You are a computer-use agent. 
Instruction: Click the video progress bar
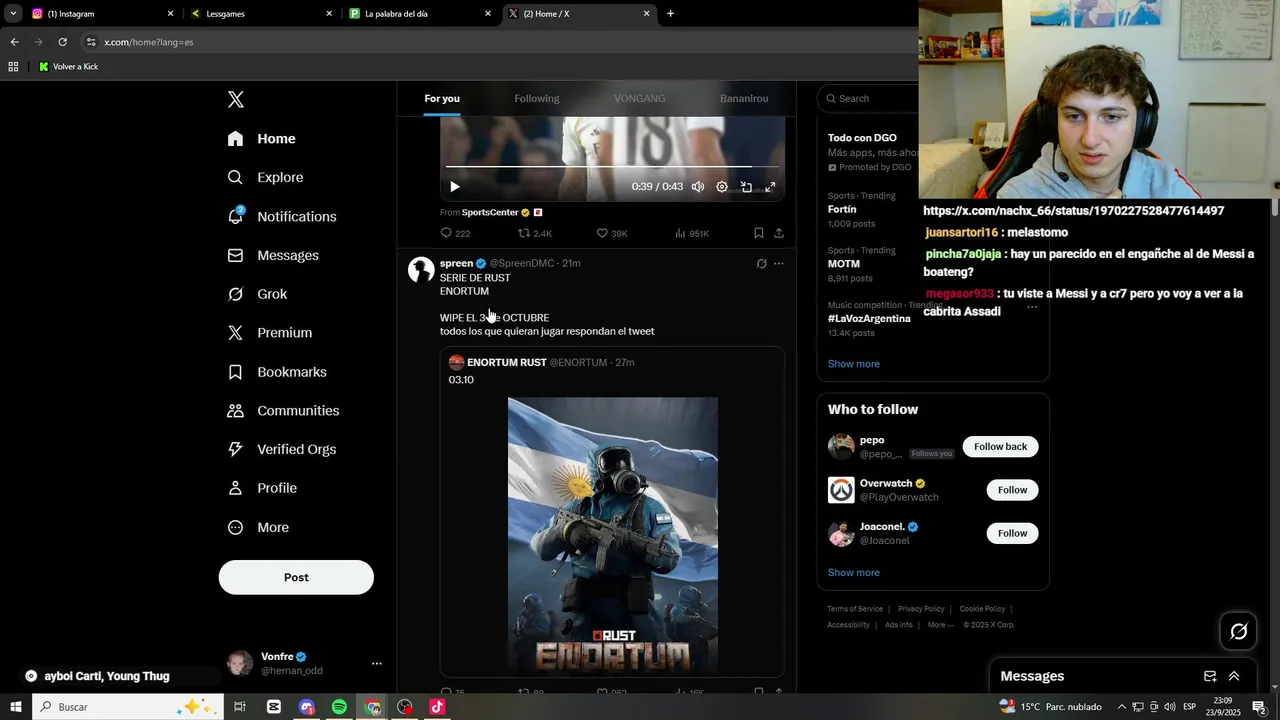(x=612, y=166)
